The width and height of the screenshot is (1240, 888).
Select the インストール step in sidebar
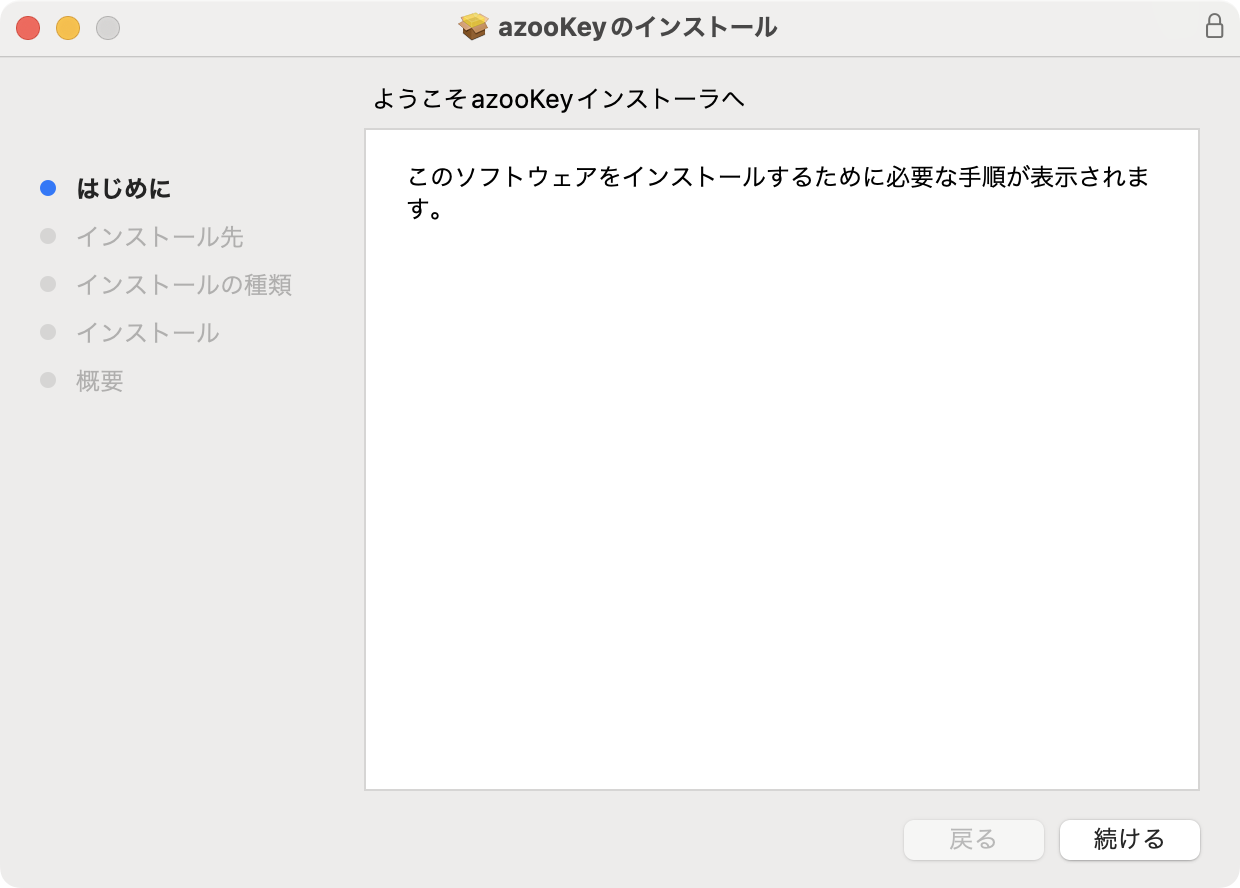tap(147, 333)
